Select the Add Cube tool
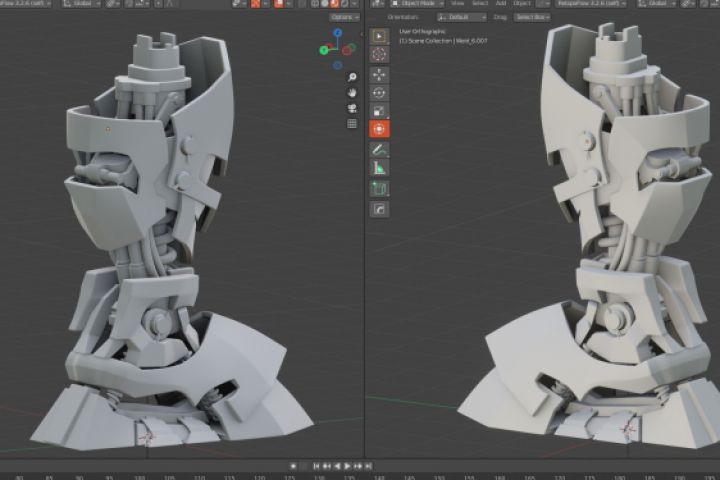This screenshot has height=480, width=720. point(379,188)
